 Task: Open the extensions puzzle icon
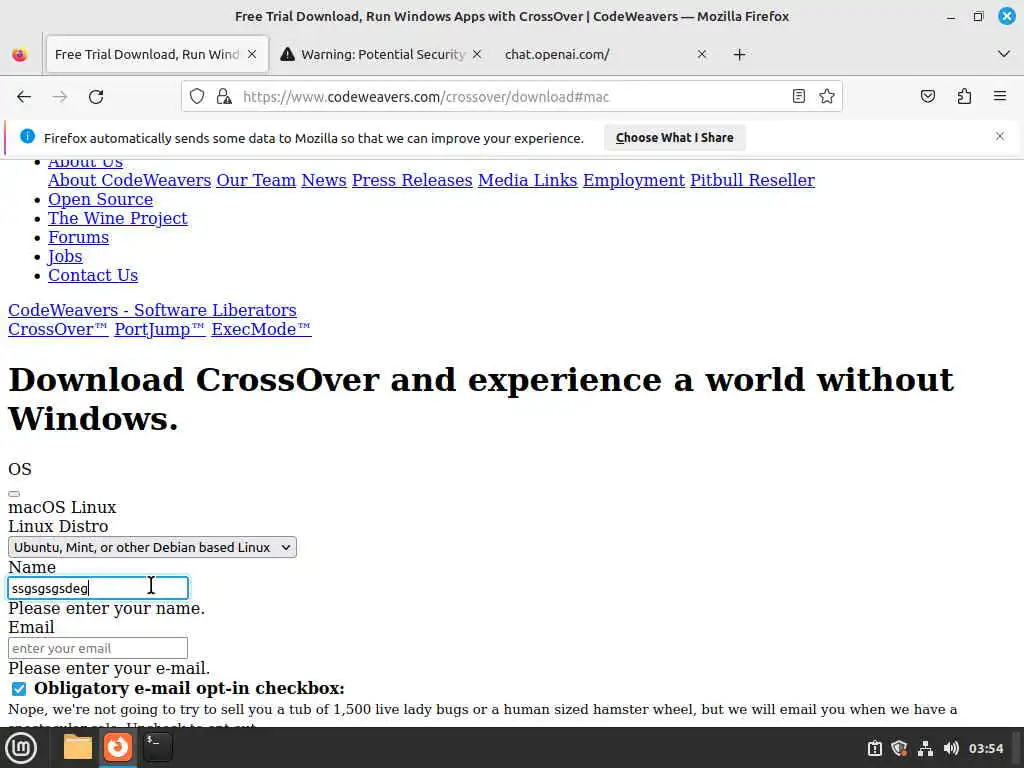[x=964, y=97]
